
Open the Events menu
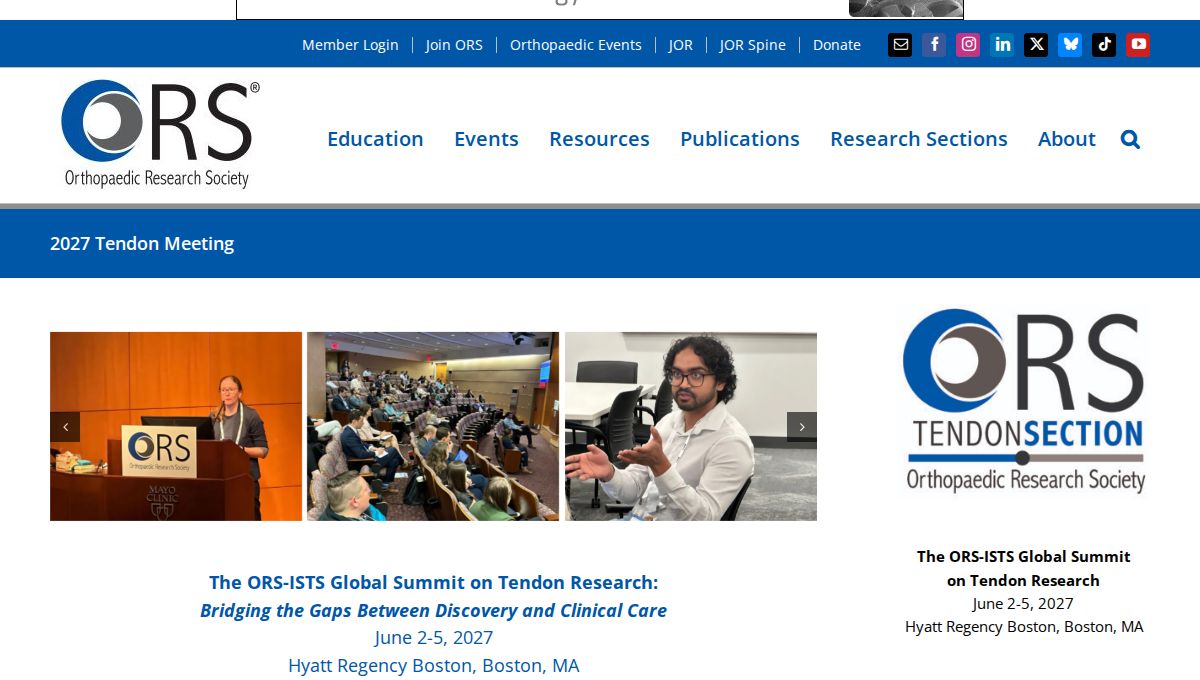tap(486, 139)
